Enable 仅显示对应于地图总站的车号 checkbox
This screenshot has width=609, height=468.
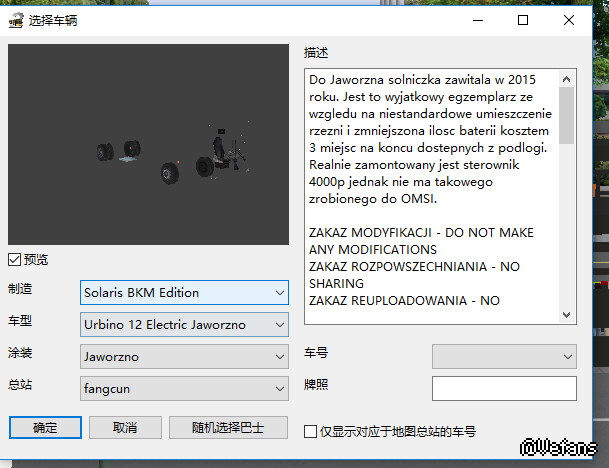(310, 431)
